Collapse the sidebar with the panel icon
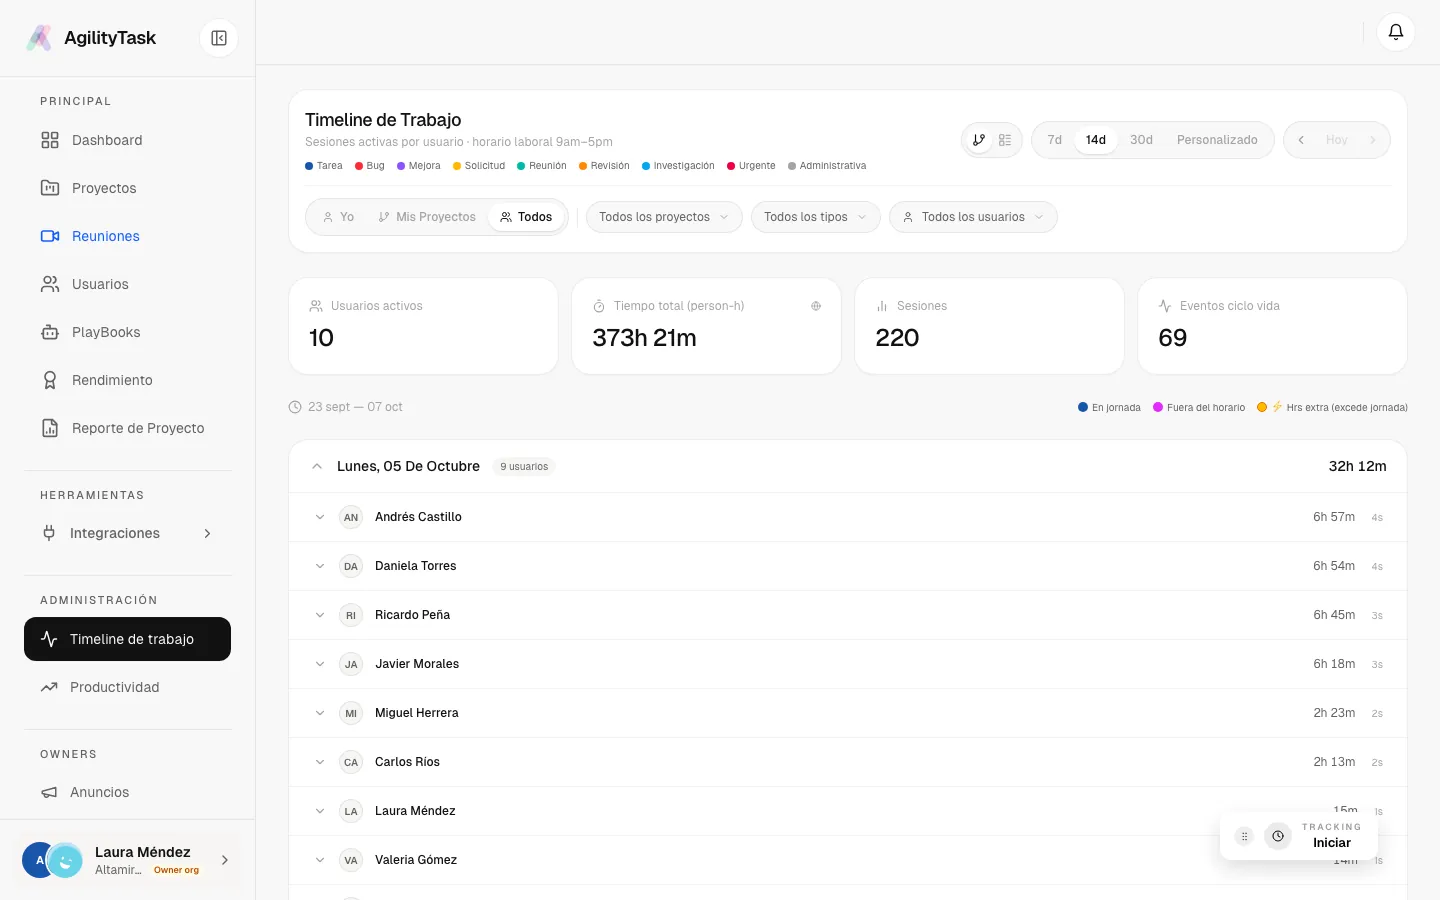1440x900 pixels. [219, 38]
